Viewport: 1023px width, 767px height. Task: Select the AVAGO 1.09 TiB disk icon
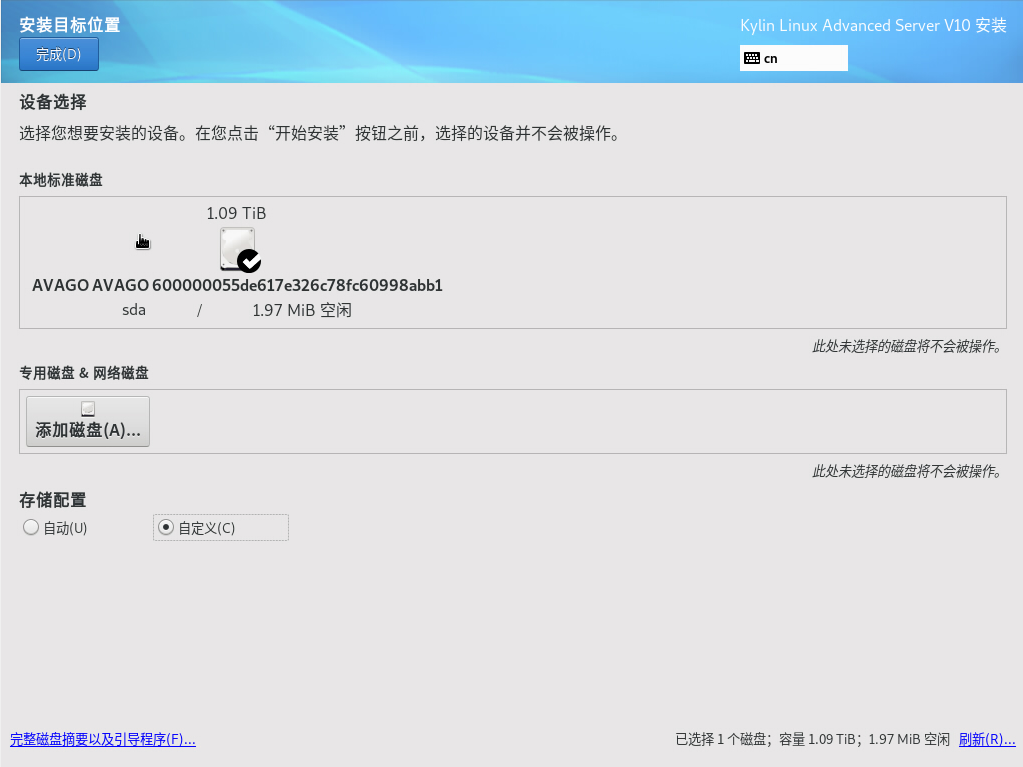coord(237,249)
